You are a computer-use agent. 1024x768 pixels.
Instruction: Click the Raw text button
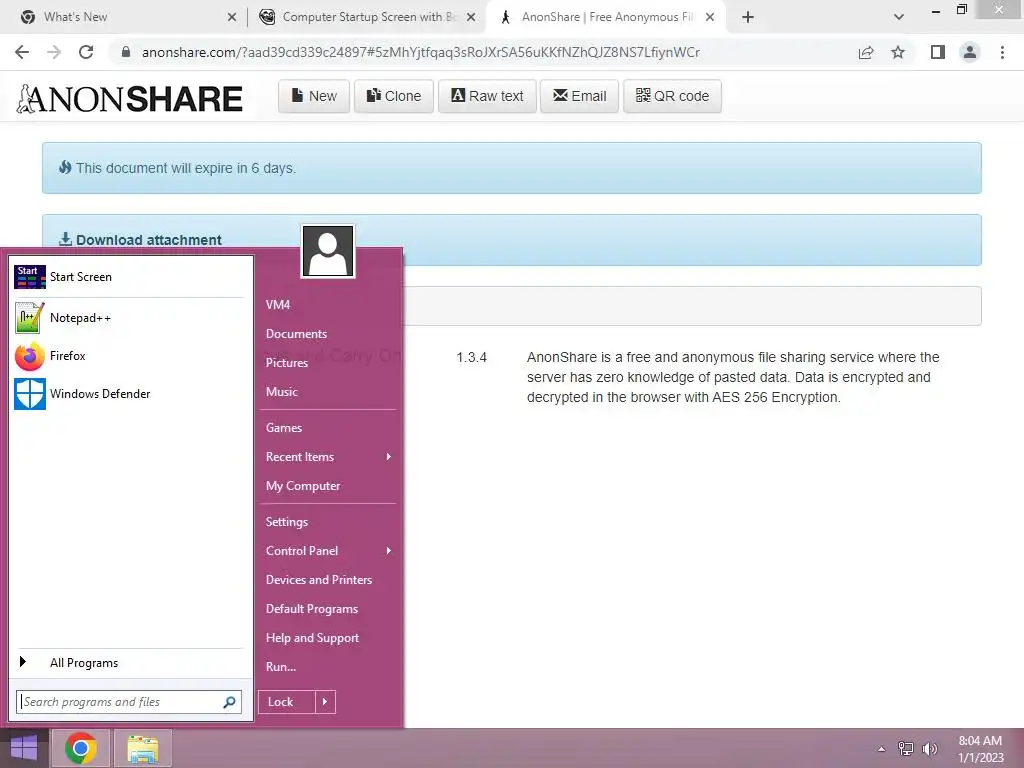click(x=487, y=96)
